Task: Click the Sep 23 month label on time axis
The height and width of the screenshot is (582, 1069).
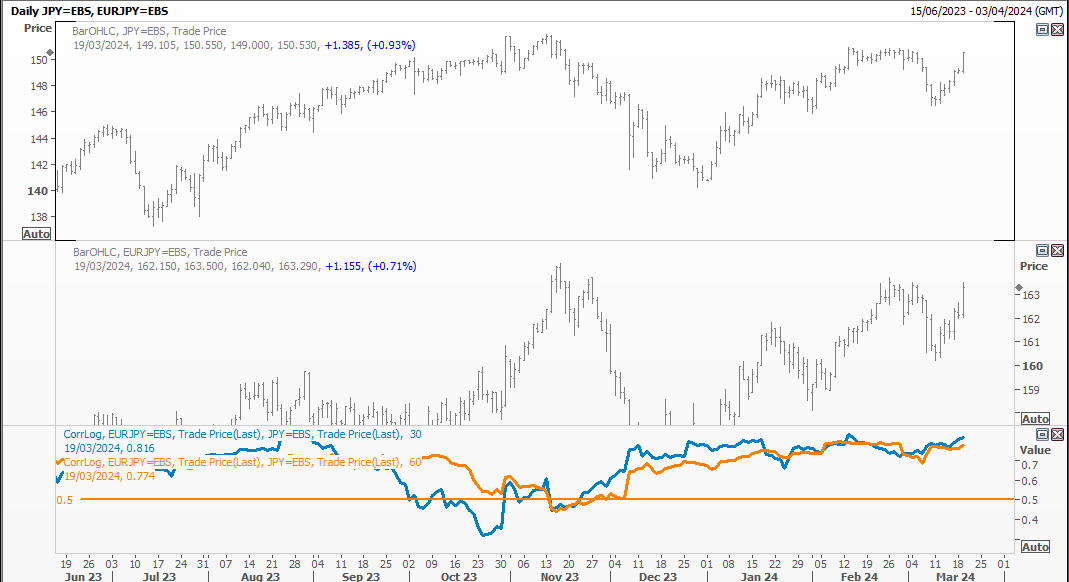Action: pyautogui.click(x=361, y=577)
